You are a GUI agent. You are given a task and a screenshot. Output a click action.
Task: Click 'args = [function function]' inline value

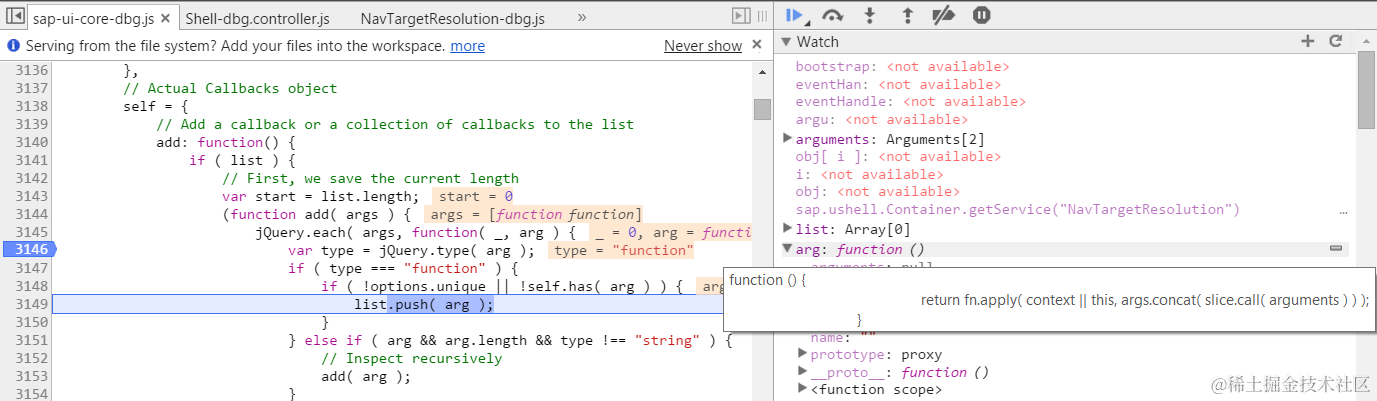pos(533,214)
